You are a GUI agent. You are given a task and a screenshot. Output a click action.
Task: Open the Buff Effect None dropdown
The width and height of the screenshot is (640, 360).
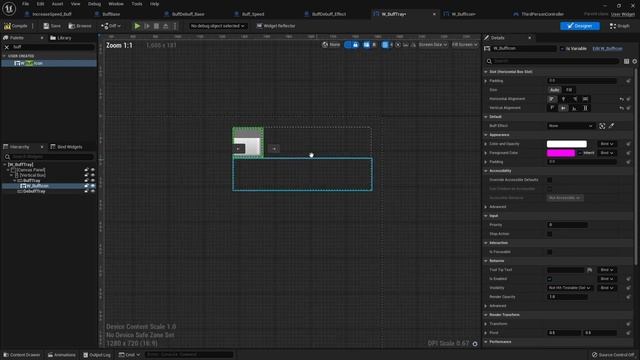571,126
